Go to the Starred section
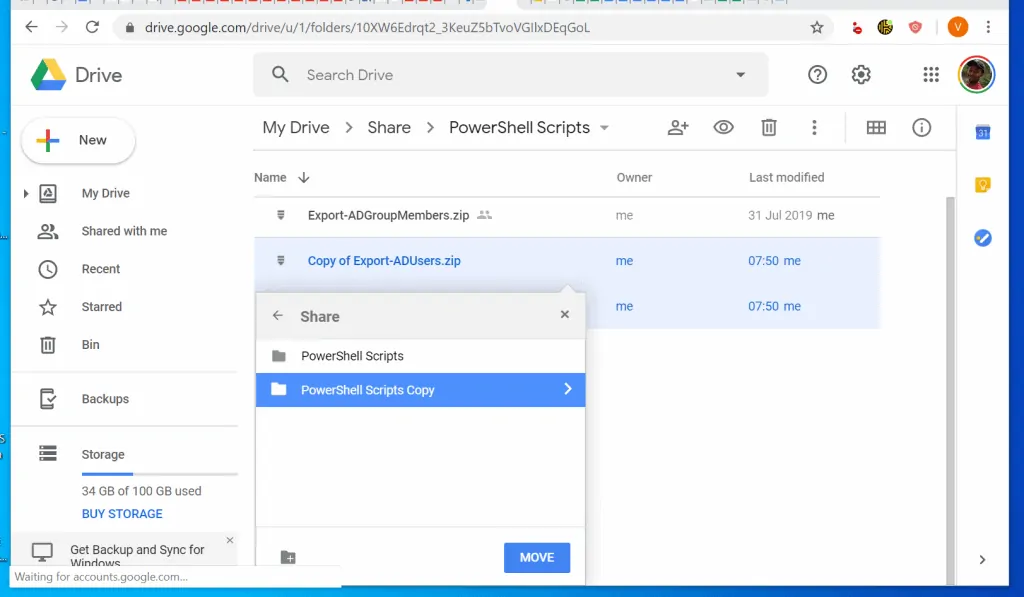The height and width of the screenshot is (597, 1024). (101, 307)
